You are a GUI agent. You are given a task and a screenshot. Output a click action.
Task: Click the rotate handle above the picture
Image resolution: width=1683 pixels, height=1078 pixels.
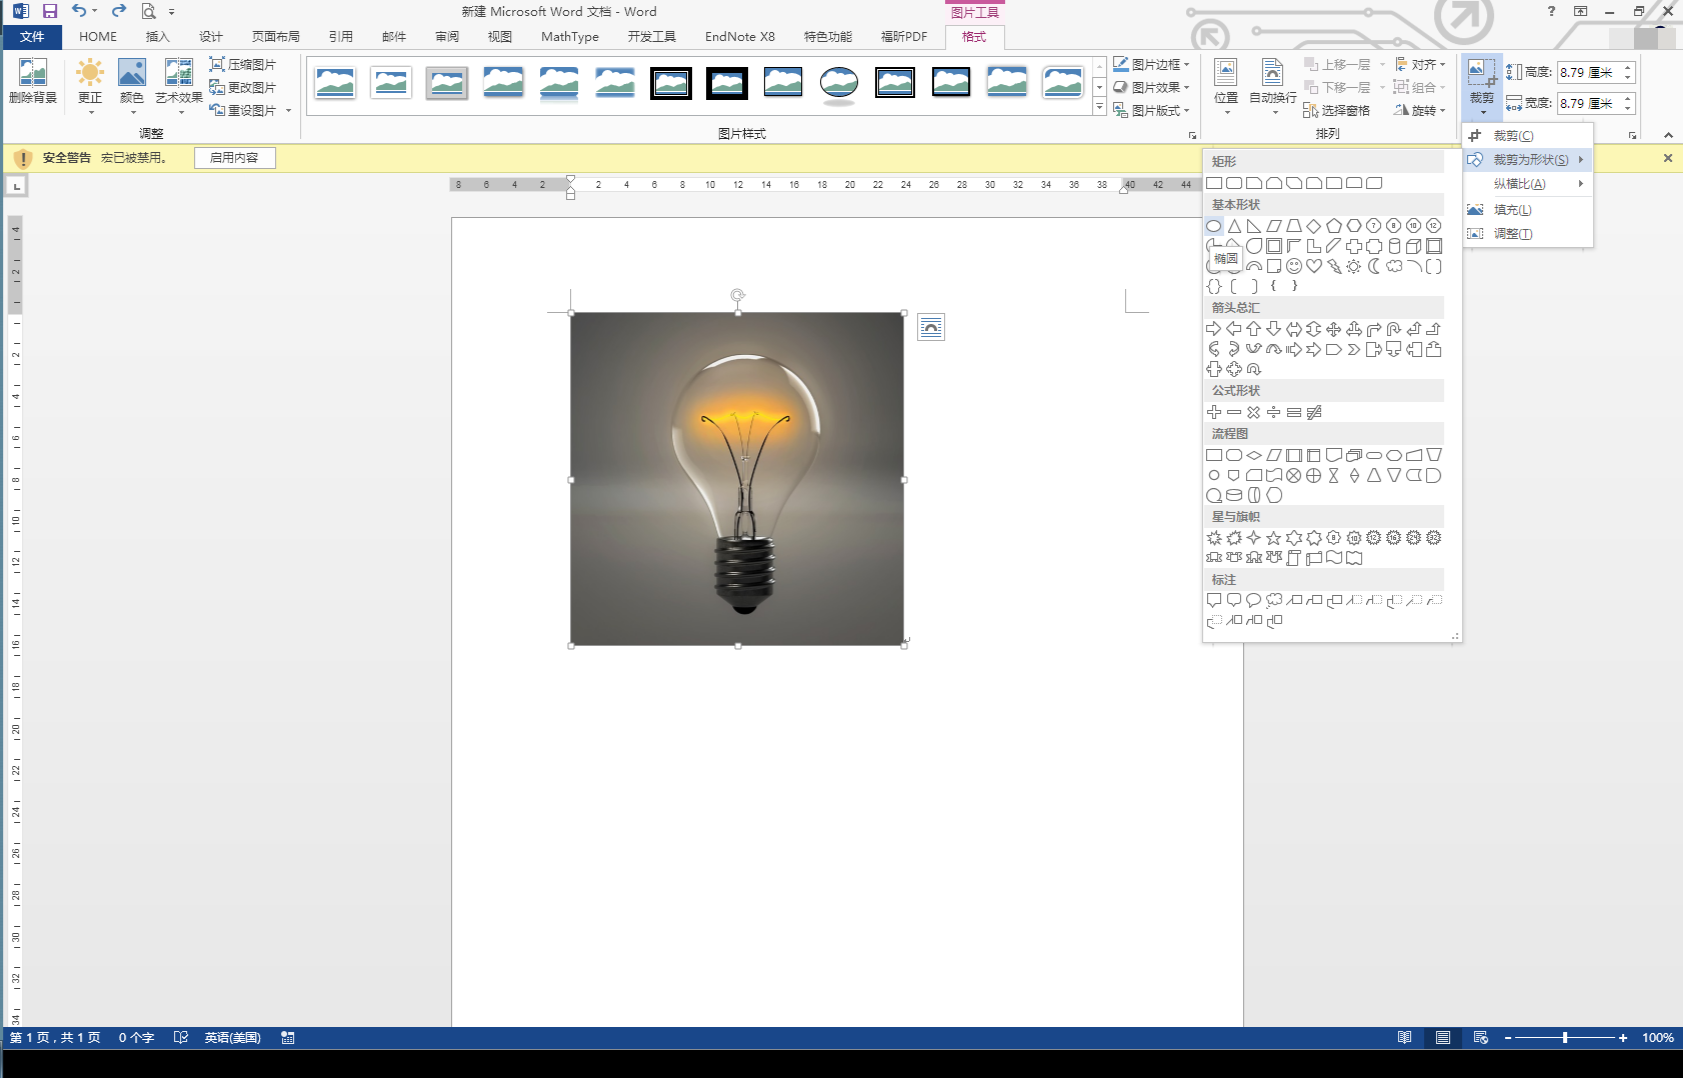[737, 295]
